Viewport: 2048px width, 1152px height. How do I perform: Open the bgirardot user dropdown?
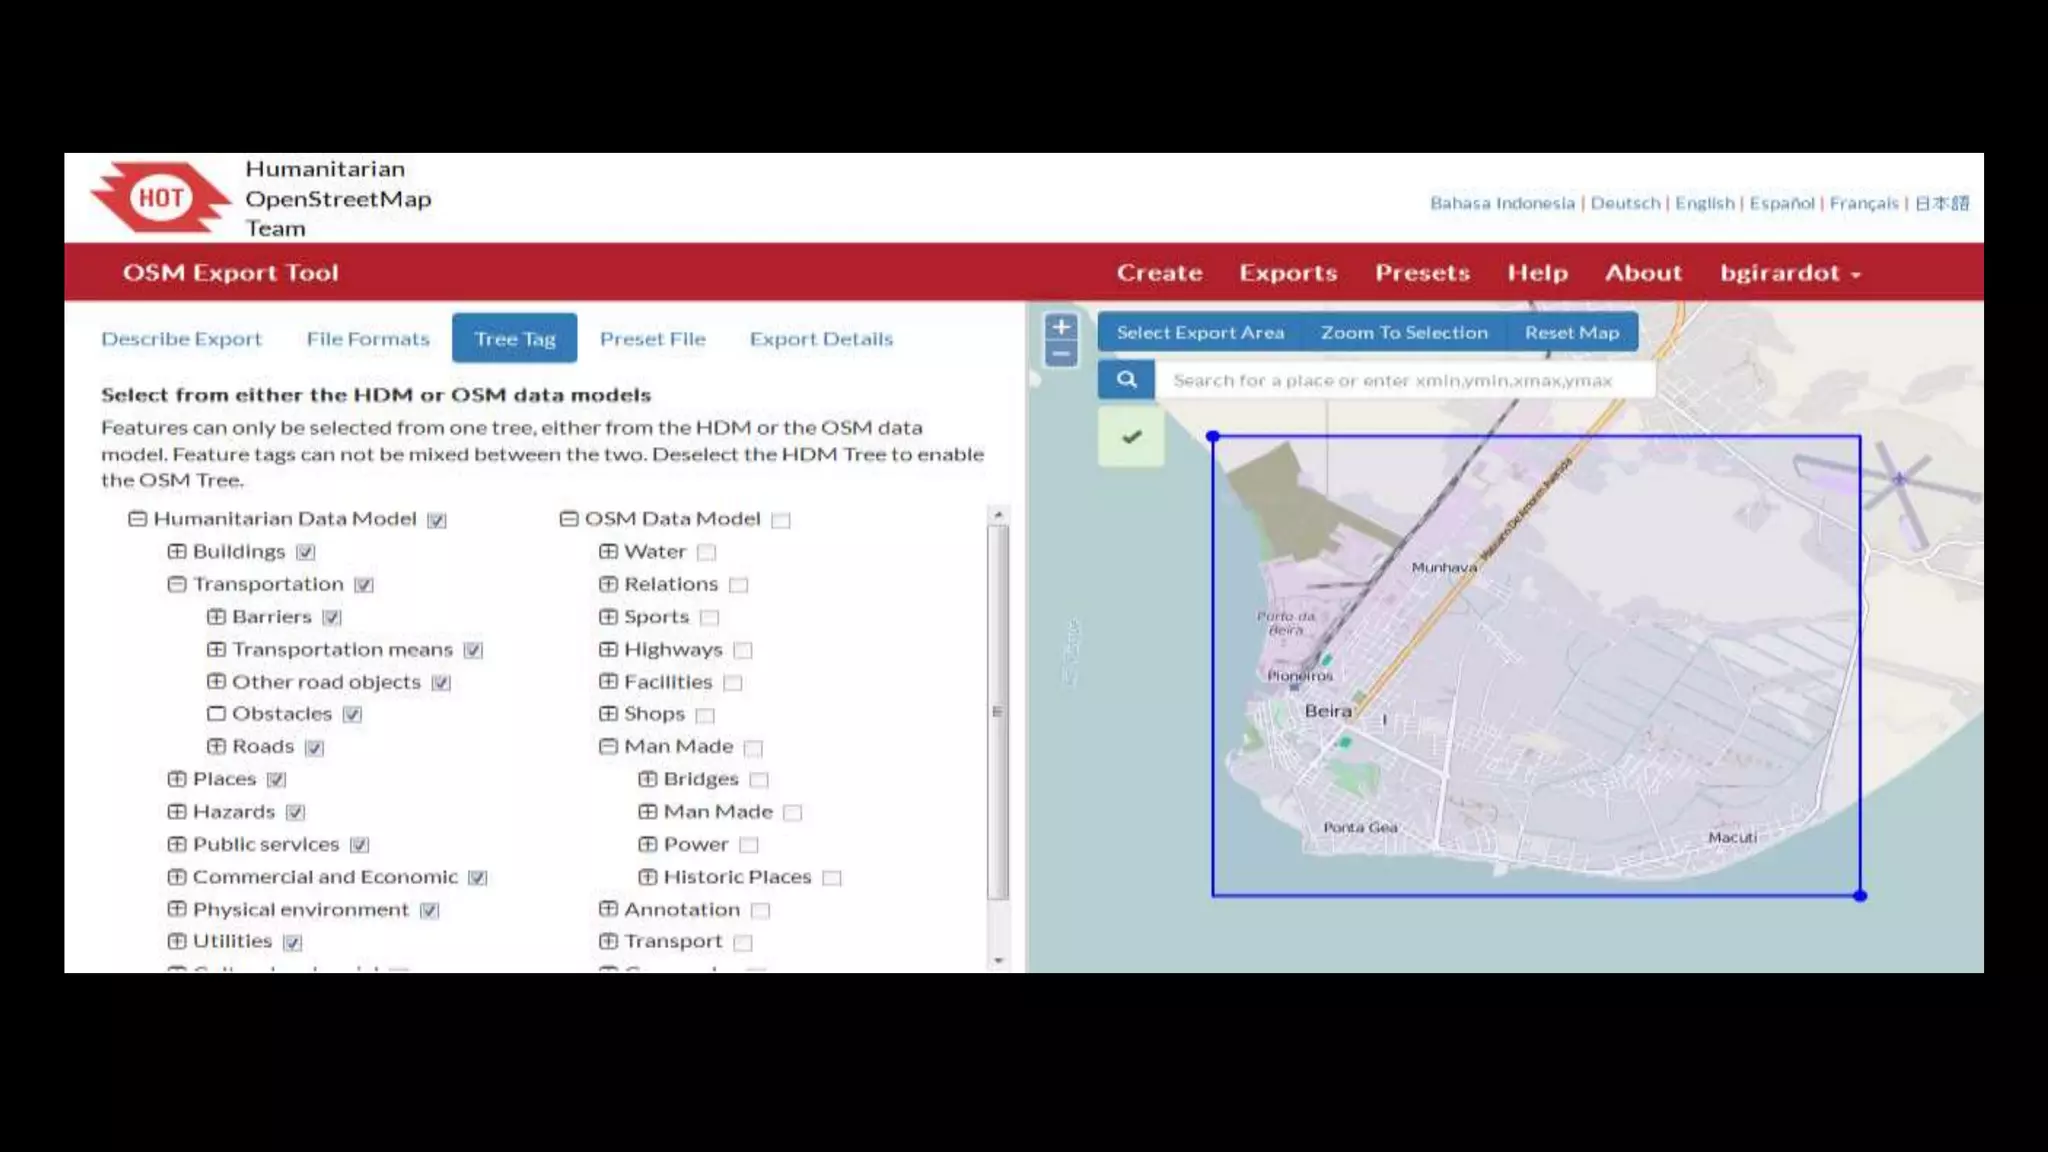1790,273
